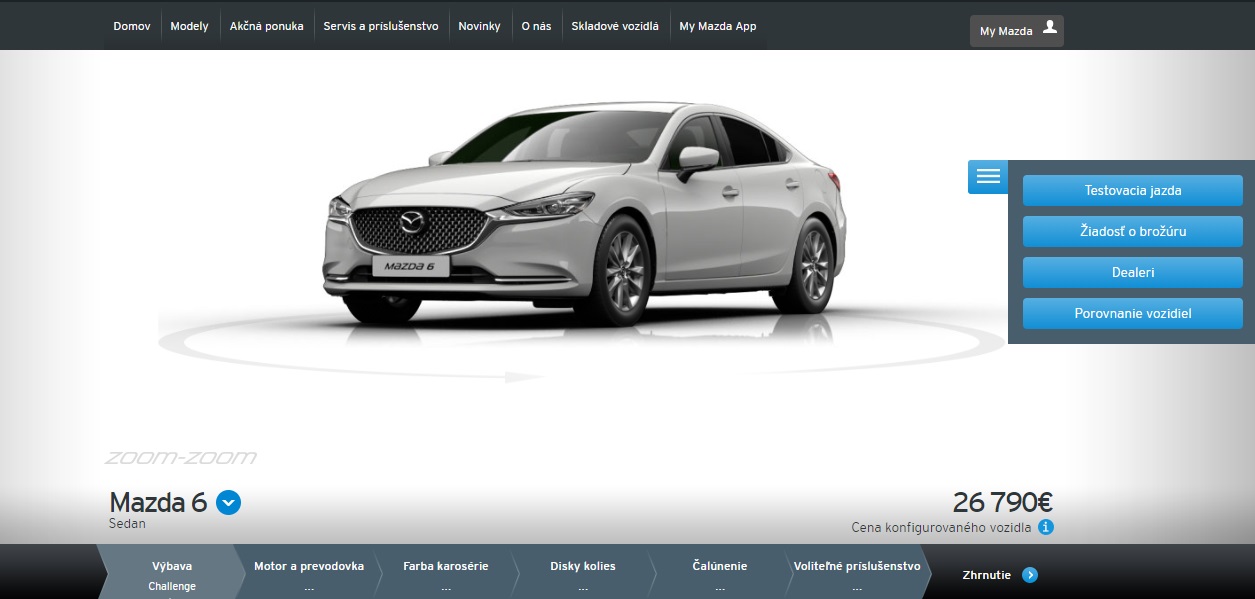
Task: Open the Novinky menu item
Action: [479, 27]
